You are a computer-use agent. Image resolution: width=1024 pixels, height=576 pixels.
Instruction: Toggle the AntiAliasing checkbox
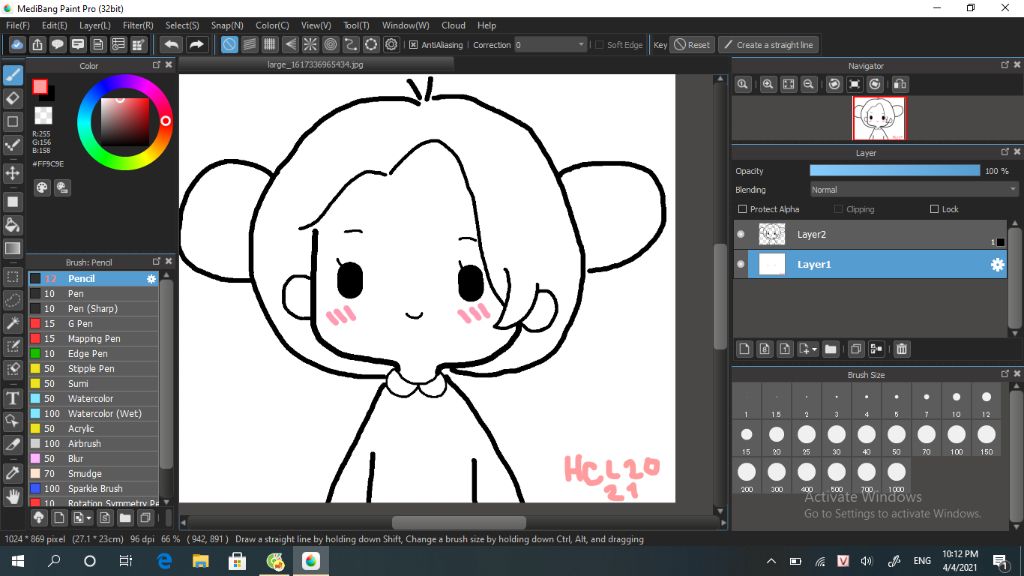(x=413, y=45)
